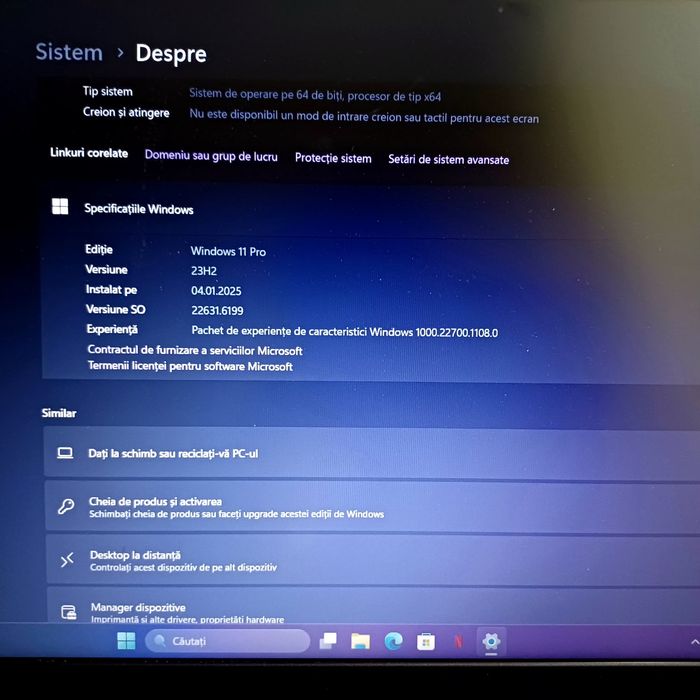
Task: Select the OS build 22631.6199
Action: pyautogui.click(x=217, y=310)
